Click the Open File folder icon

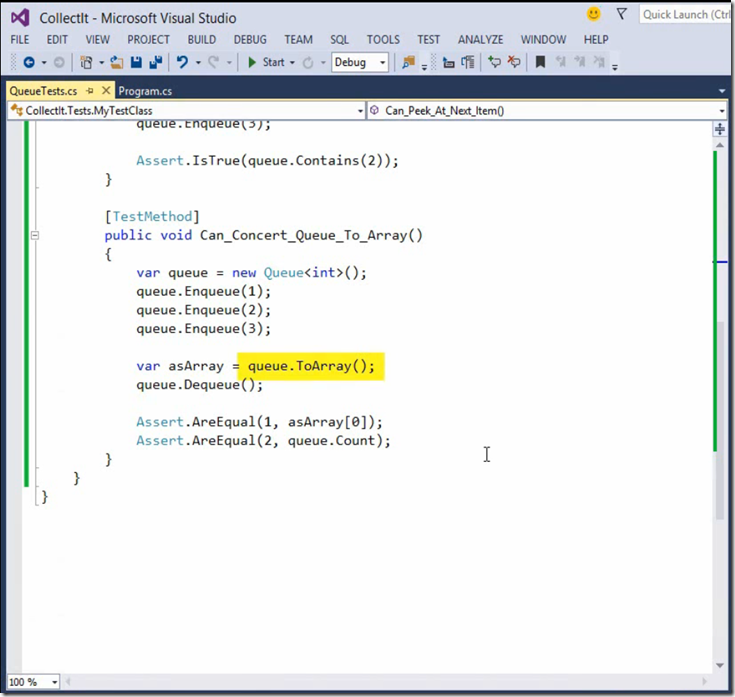pyautogui.click(x=116, y=62)
